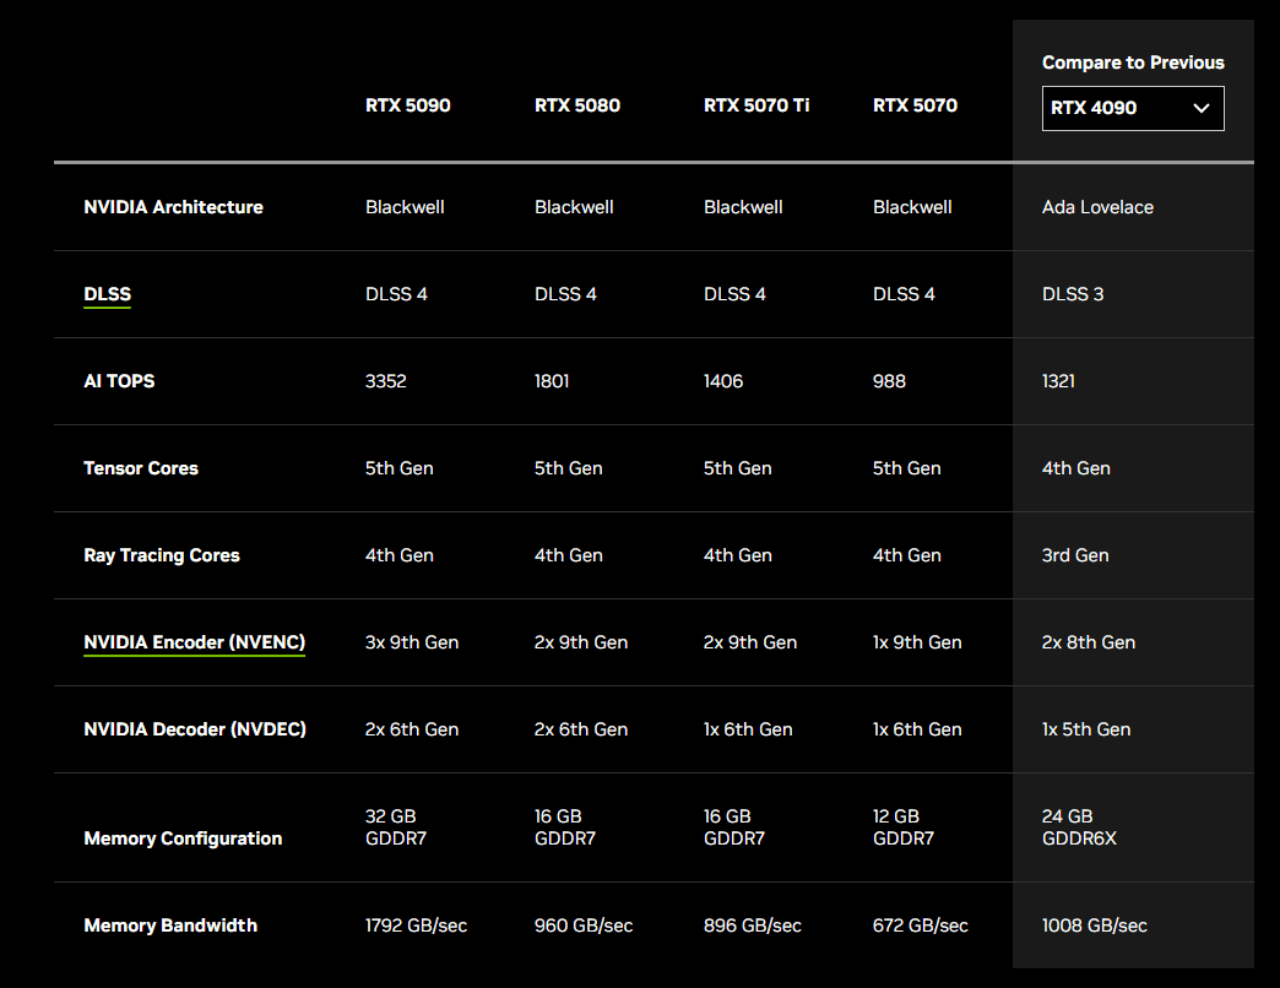
Task: Open the Compare to Previous RTX 4090 dropdown
Action: click(x=1131, y=108)
